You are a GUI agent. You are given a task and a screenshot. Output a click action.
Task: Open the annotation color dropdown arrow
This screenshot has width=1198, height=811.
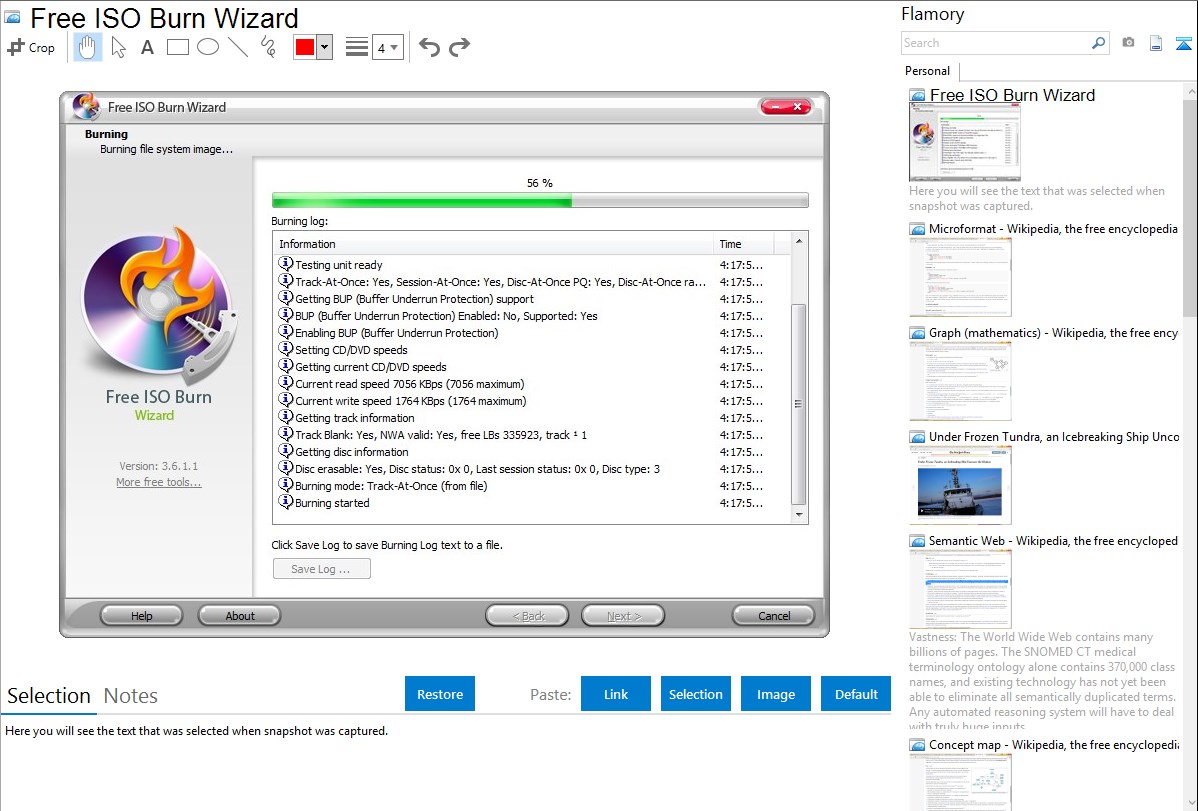coord(325,47)
